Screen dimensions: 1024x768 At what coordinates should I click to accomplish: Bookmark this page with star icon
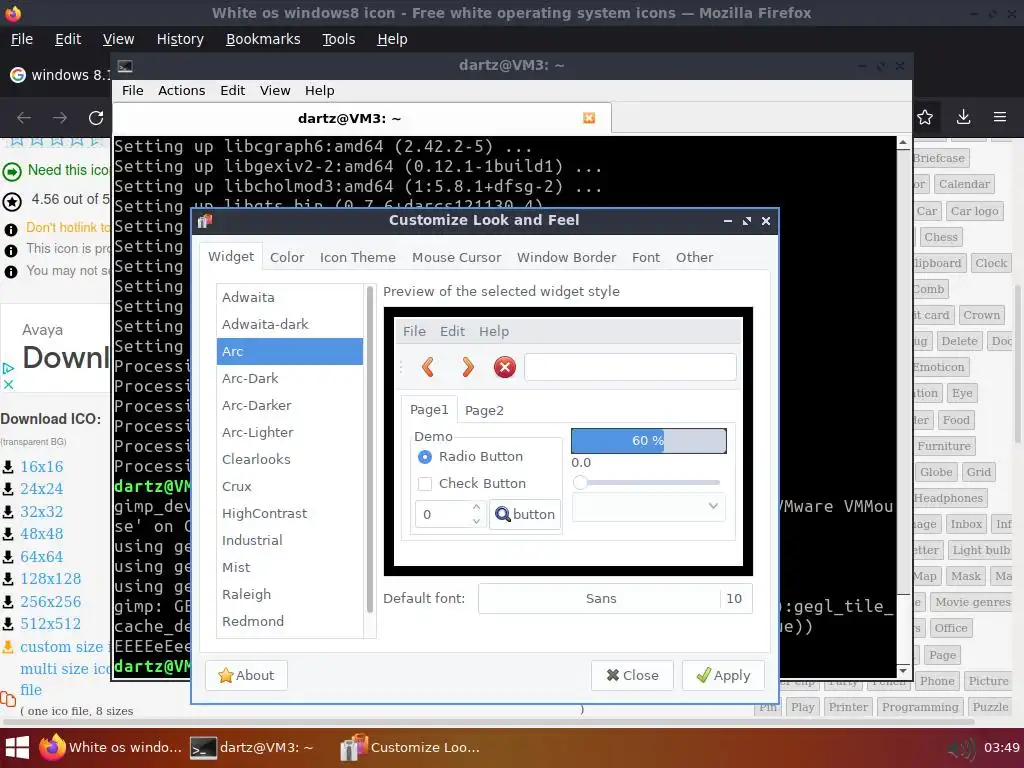925,118
